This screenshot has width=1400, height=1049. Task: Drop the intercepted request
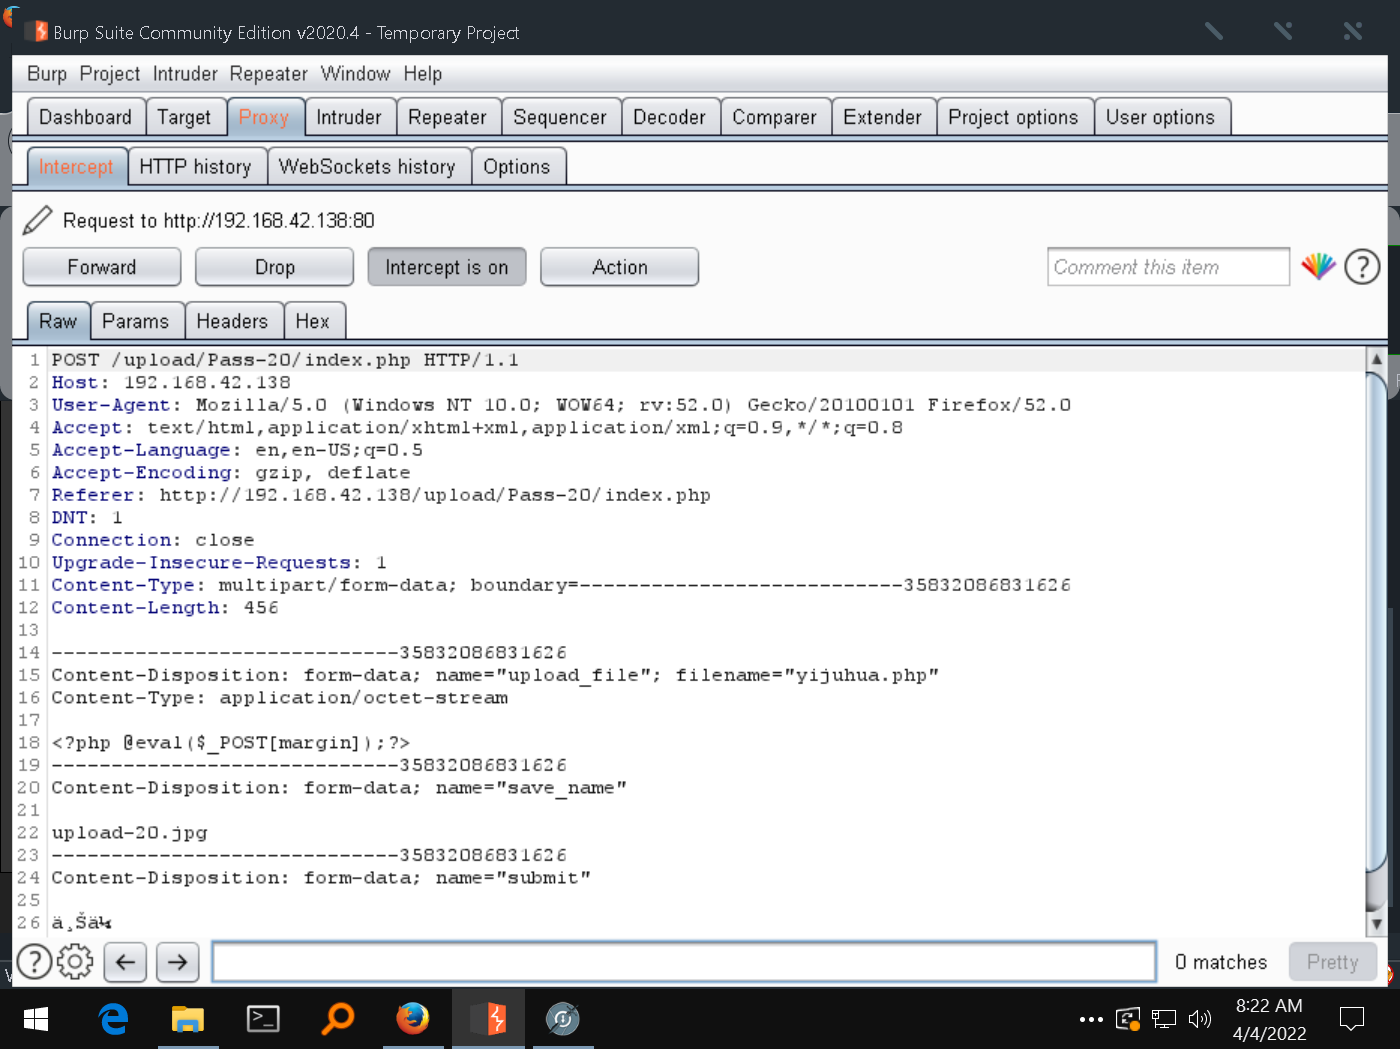[275, 267]
